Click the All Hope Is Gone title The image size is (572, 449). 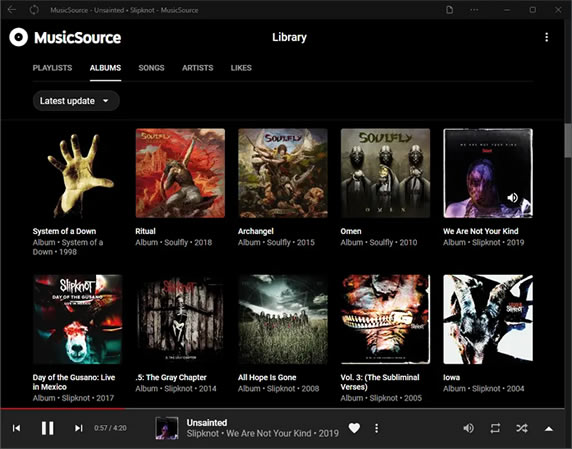(x=267, y=378)
